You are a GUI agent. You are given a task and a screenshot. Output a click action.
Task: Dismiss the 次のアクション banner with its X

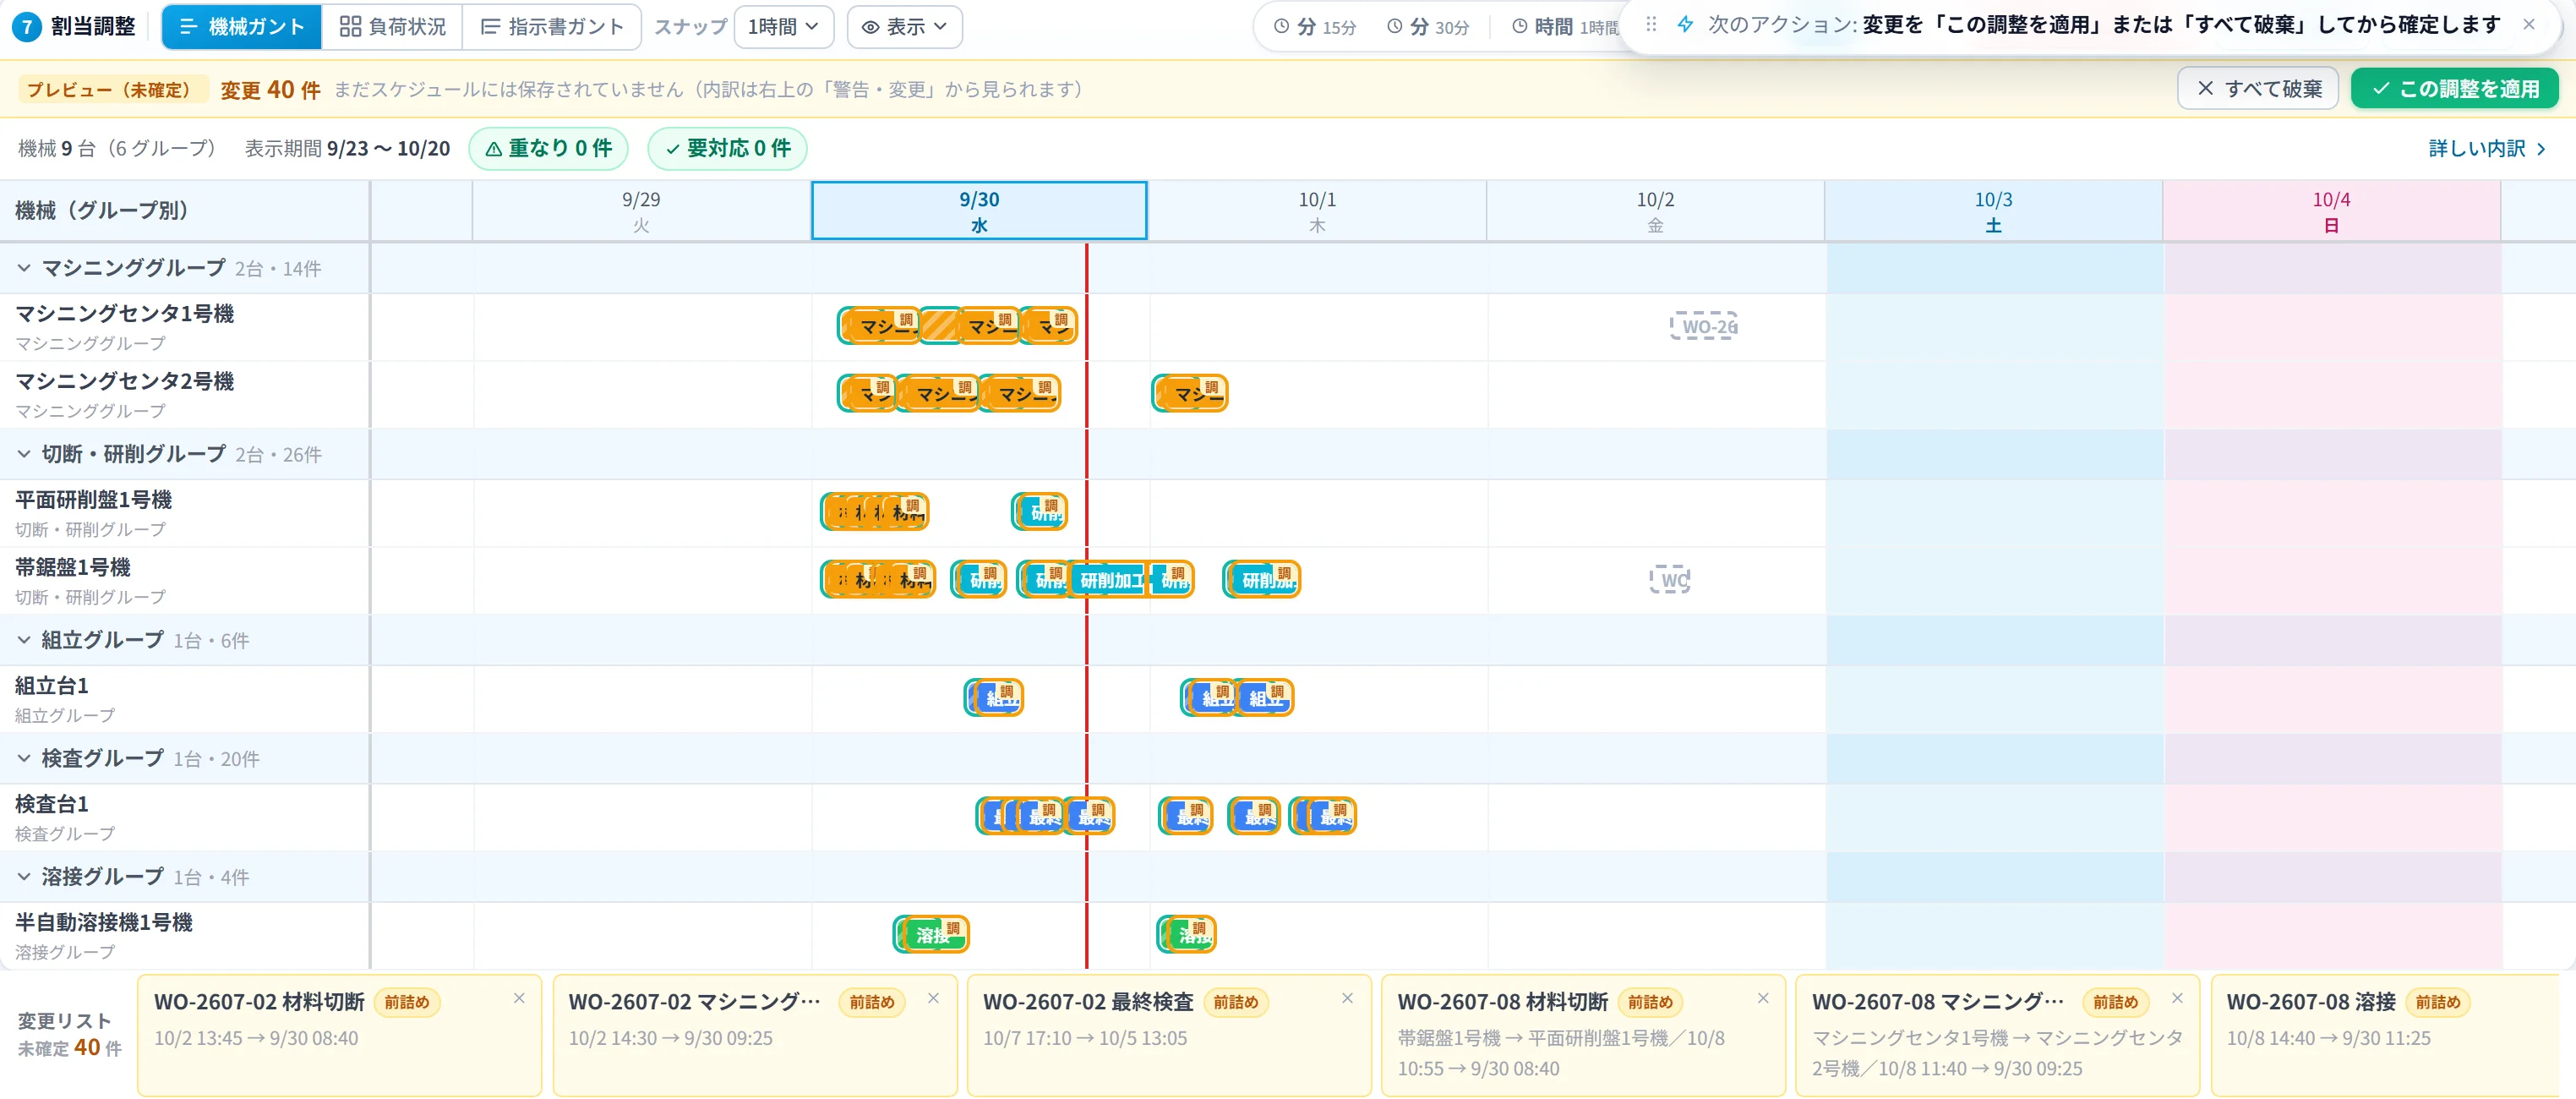tap(2529, 24)
